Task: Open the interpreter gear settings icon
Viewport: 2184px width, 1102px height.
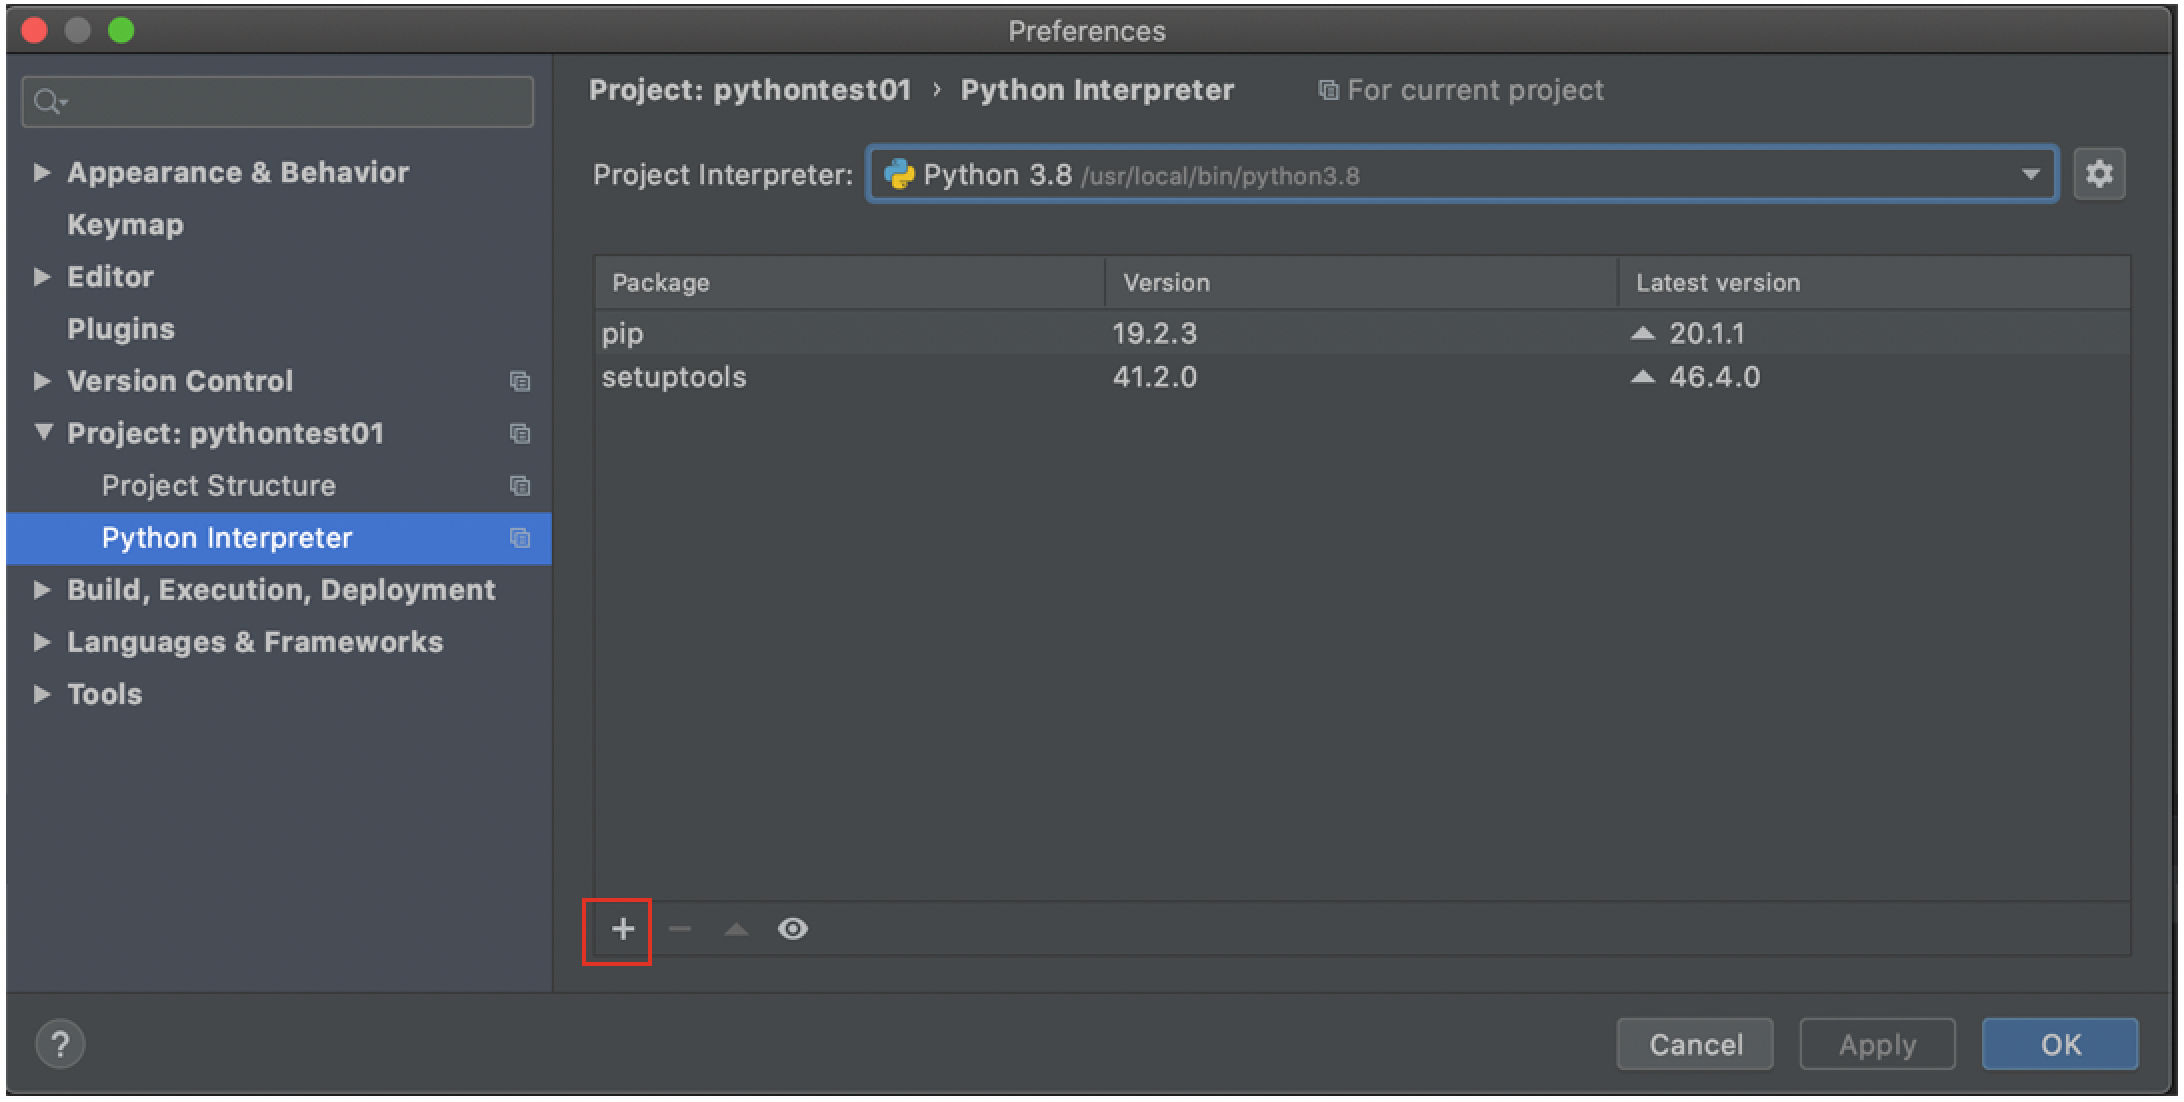Action: point(2099,174)
